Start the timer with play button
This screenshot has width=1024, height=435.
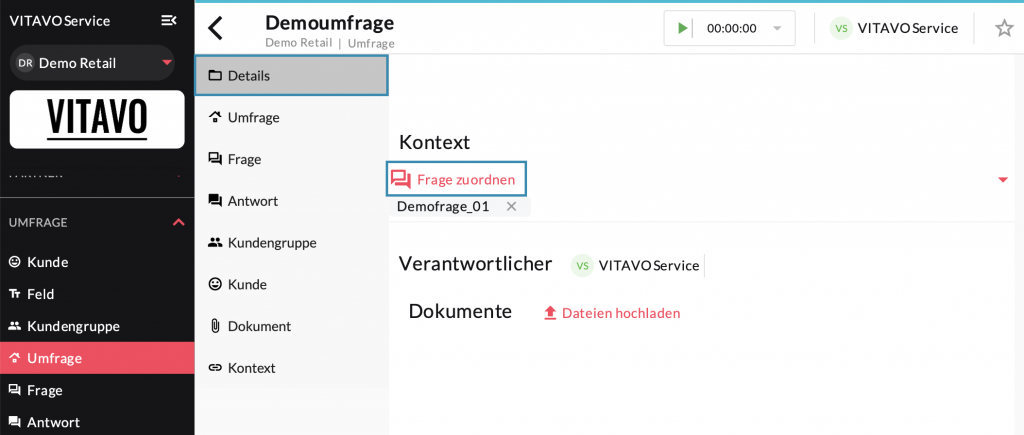click(683, 28)
